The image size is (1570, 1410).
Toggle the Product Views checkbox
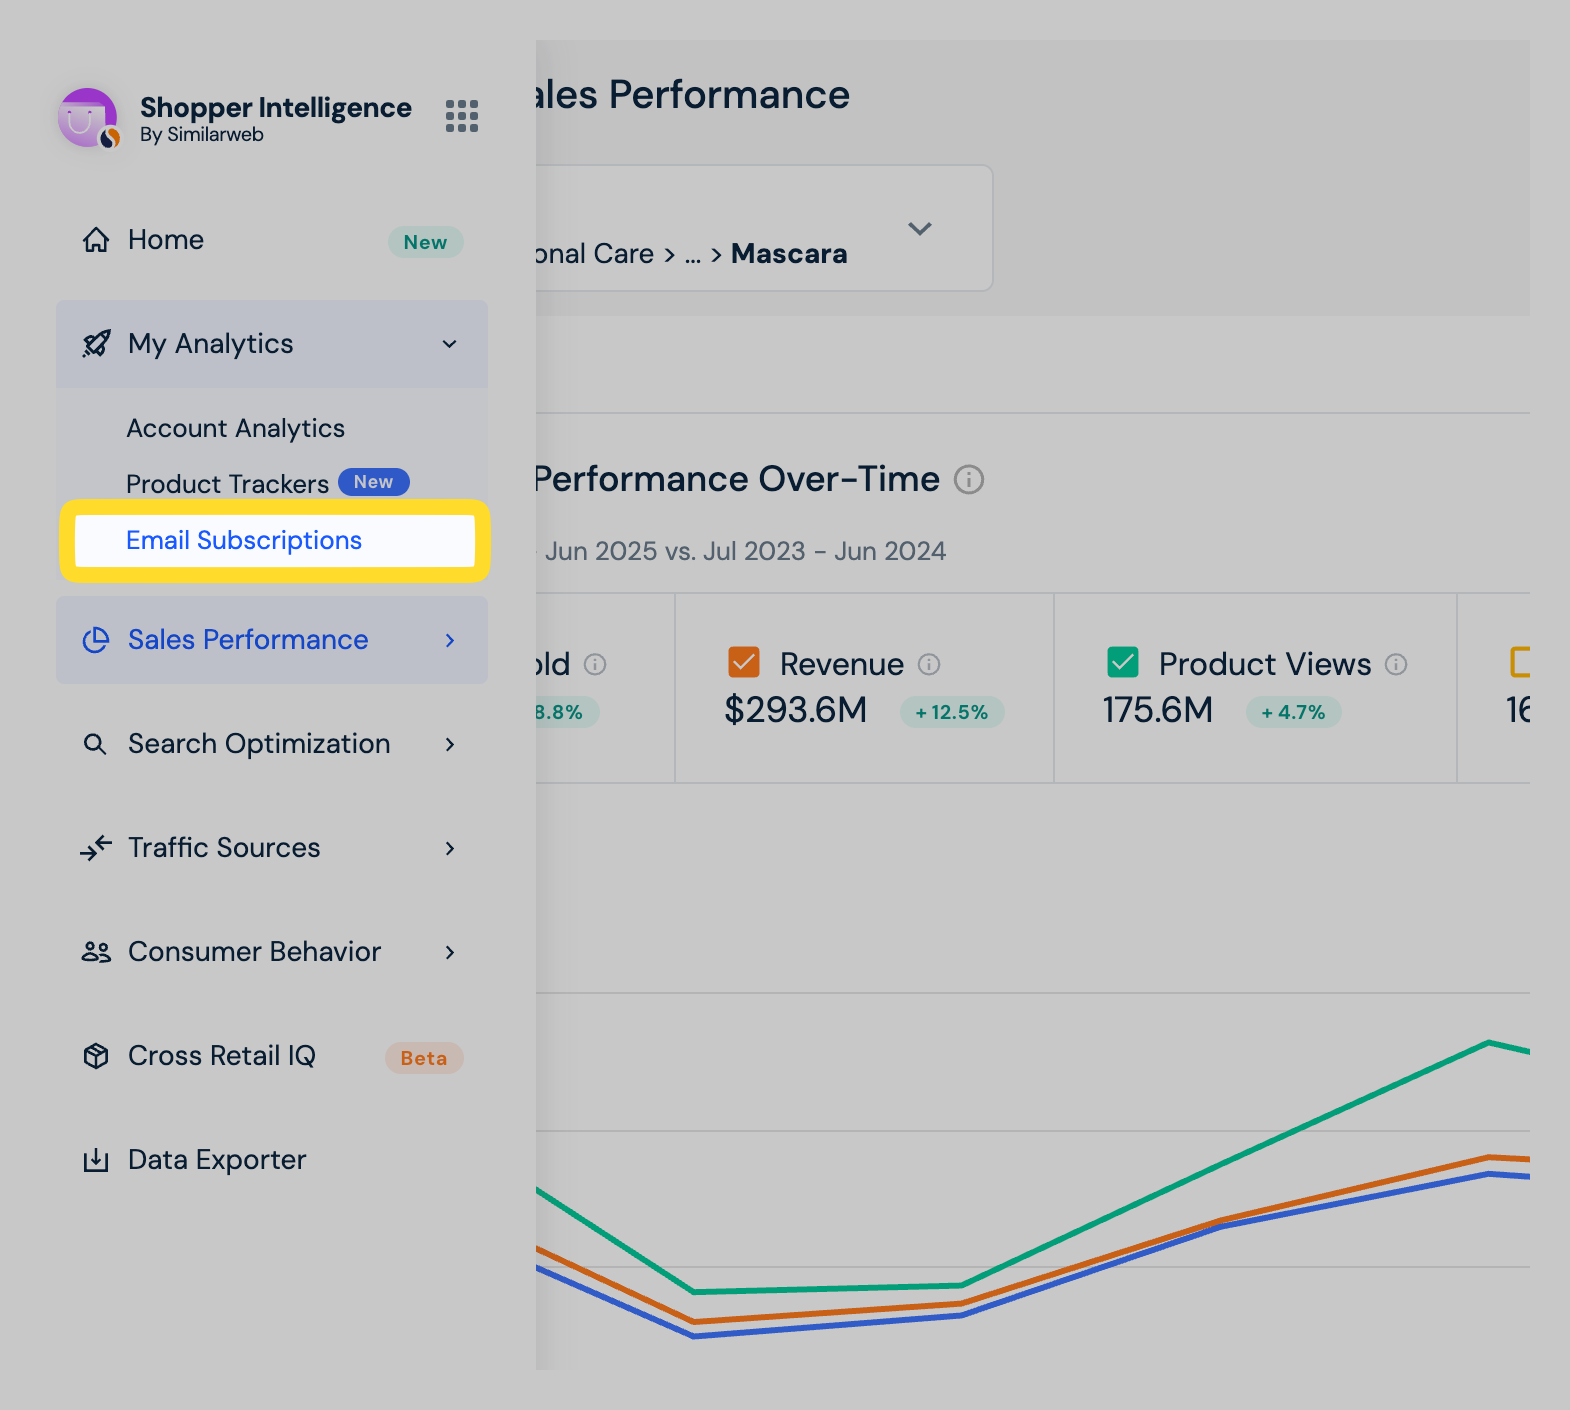coord(1123,662)
